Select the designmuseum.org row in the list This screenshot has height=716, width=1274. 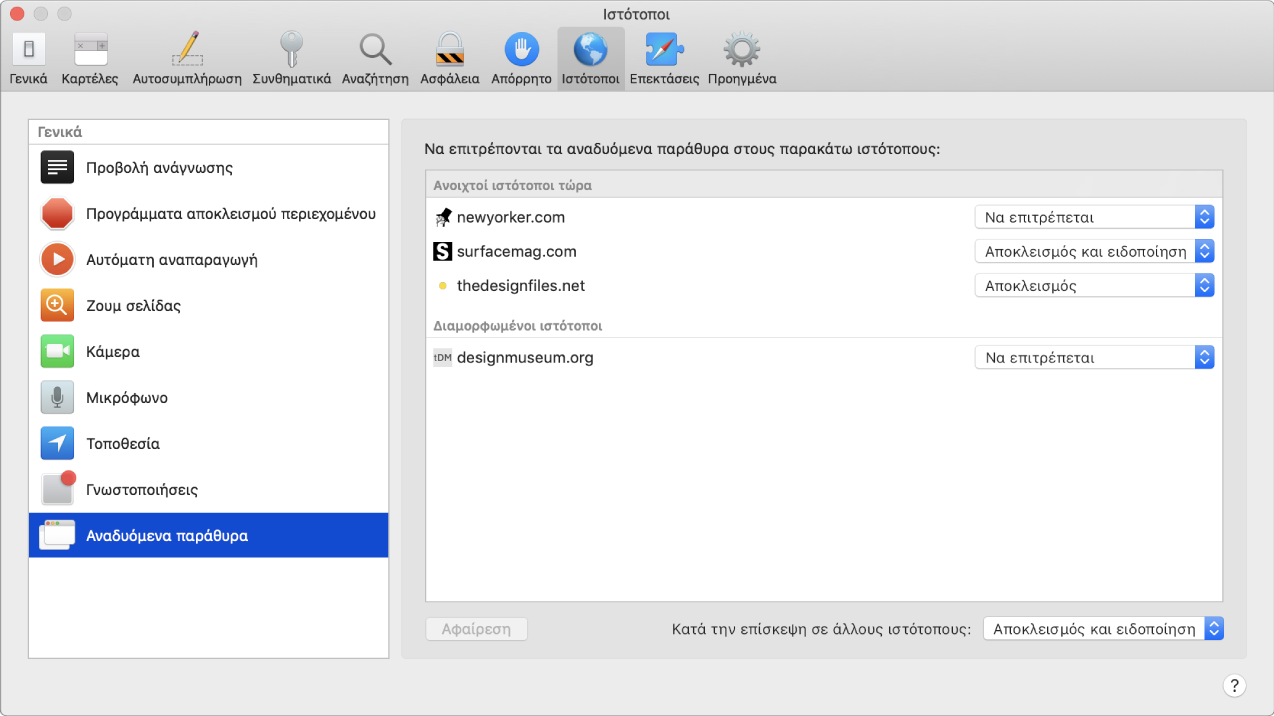(x=824, y=357)
